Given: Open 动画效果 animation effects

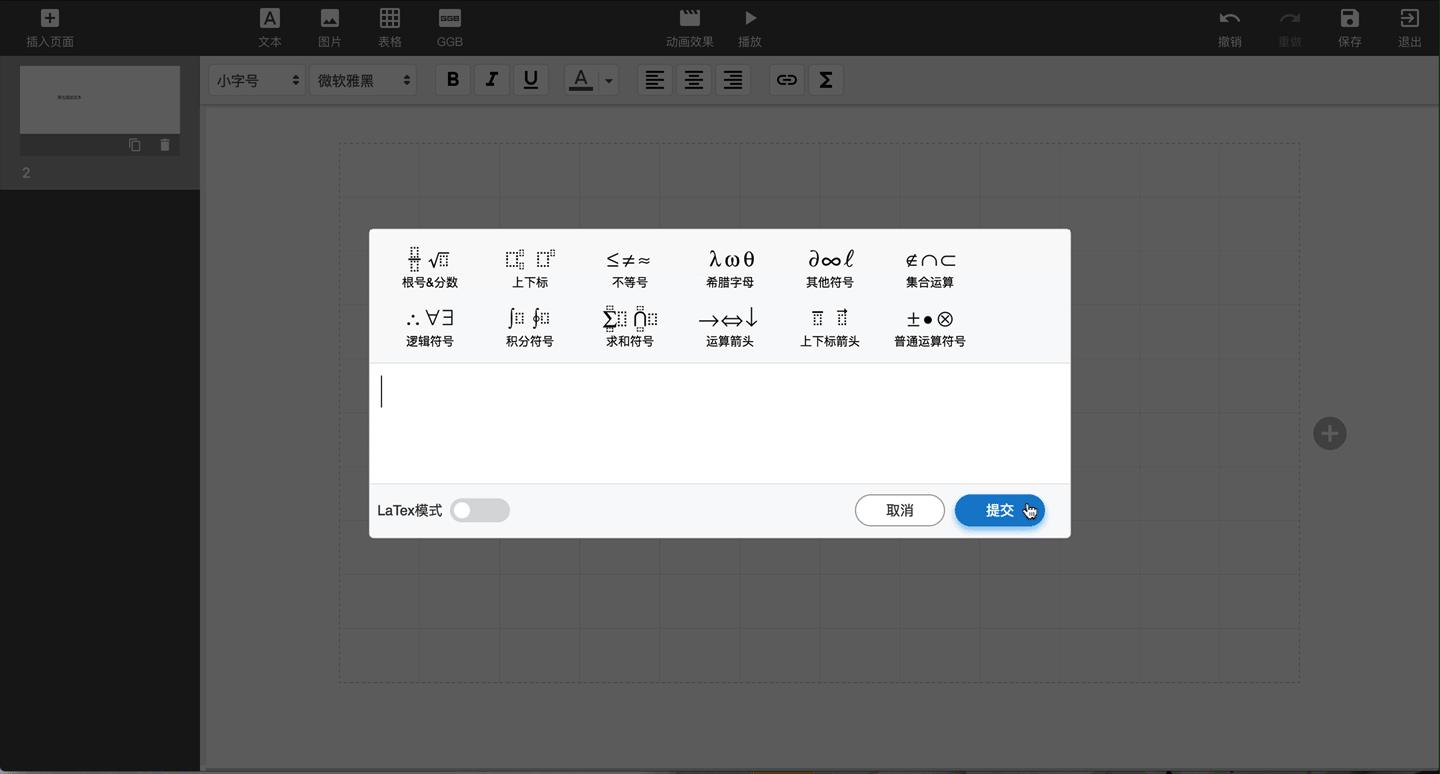Looking at the screenshot, I should (x=690, y=28).
